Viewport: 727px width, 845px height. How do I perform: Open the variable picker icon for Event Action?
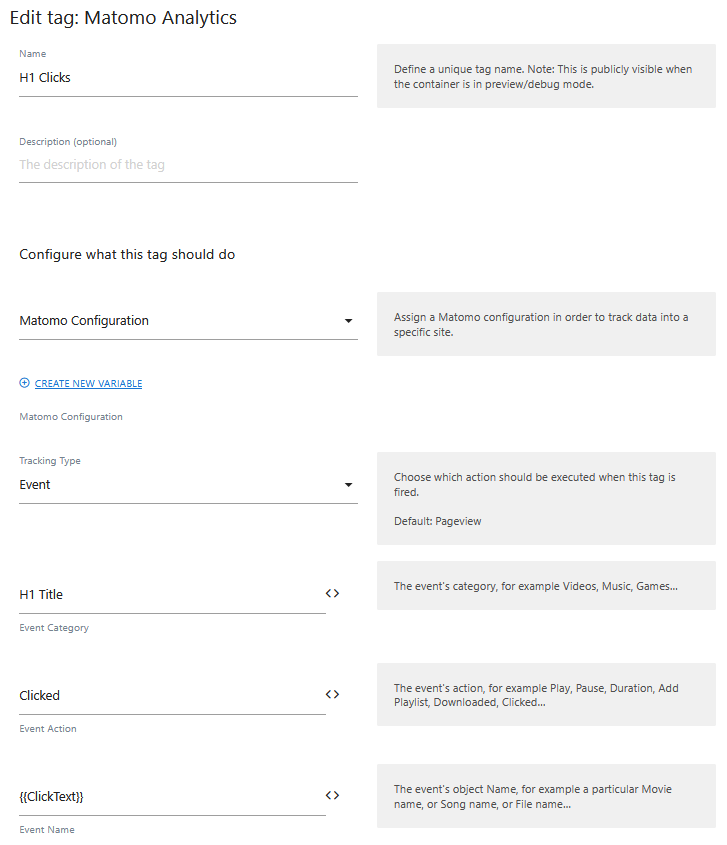332,694
